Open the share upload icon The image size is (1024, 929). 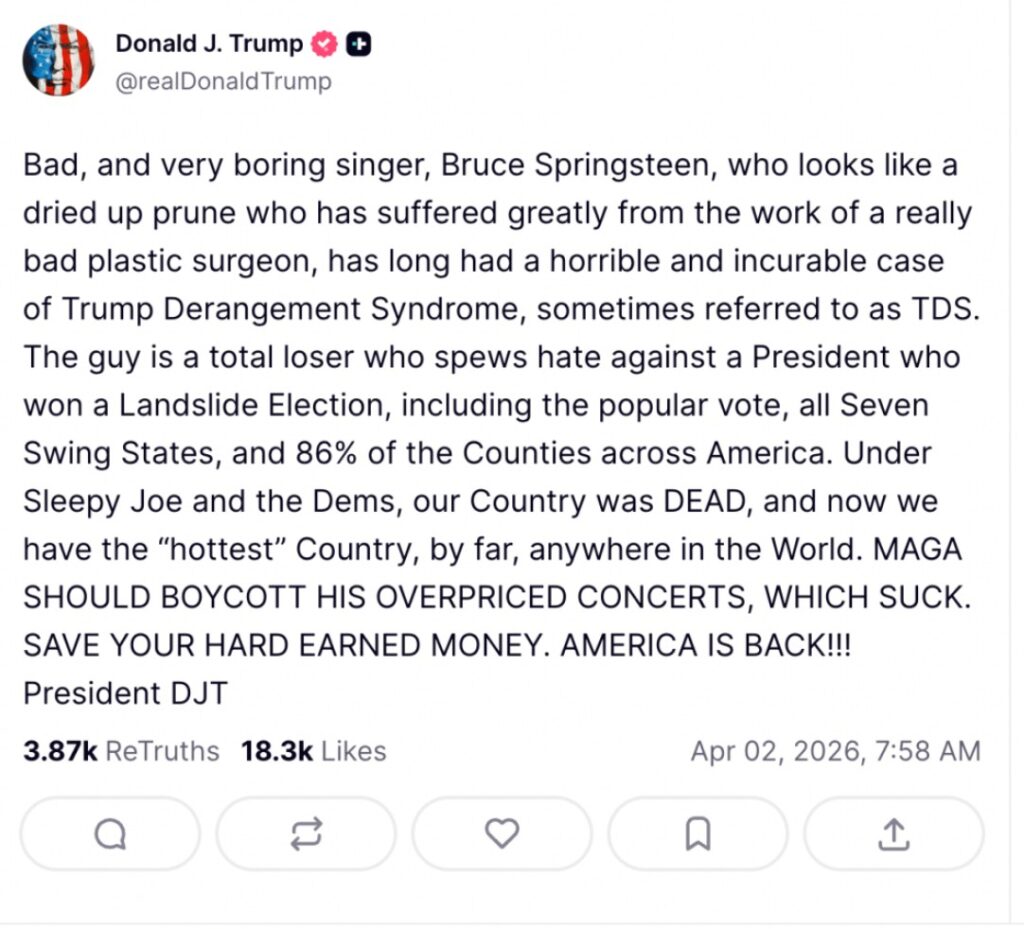(x=894, y=833)
